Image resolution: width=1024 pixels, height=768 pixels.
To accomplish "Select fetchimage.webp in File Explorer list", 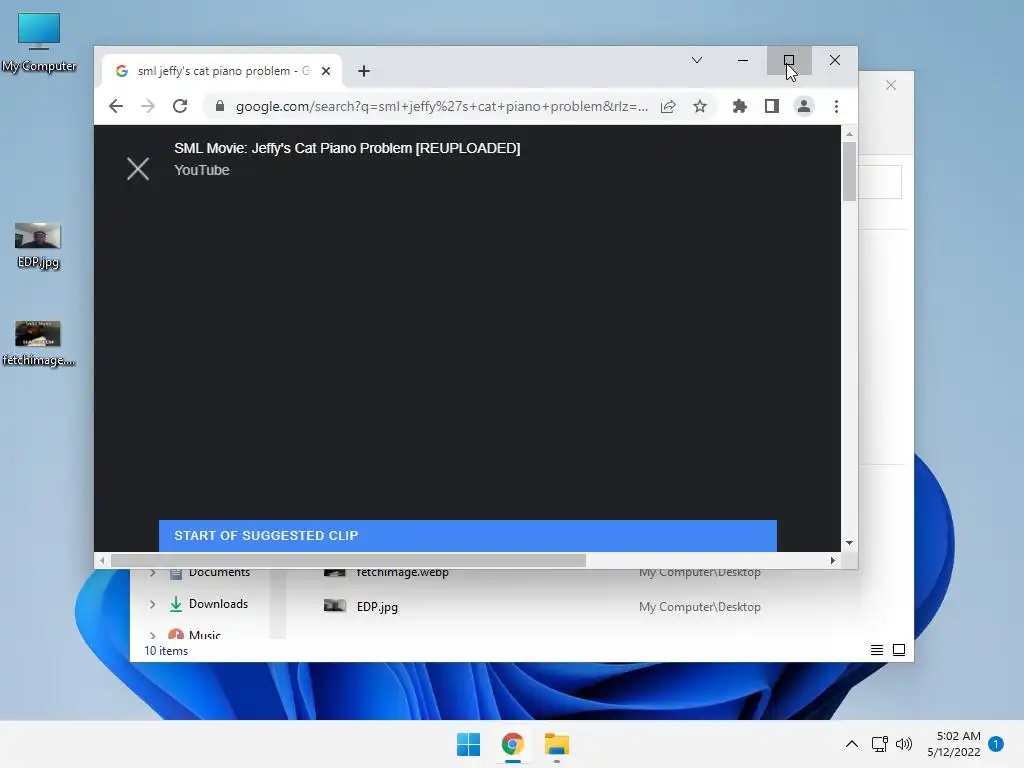I will tap(402, 572).
